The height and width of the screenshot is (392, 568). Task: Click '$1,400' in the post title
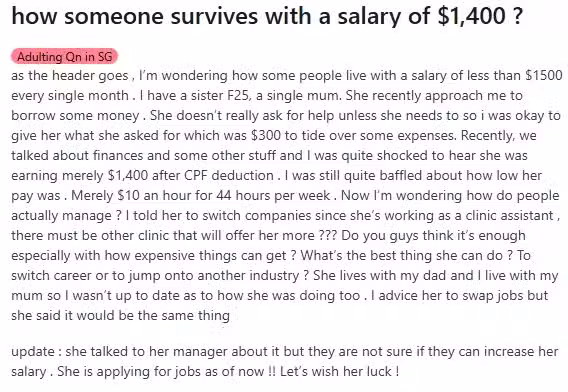tap(472, 16)
